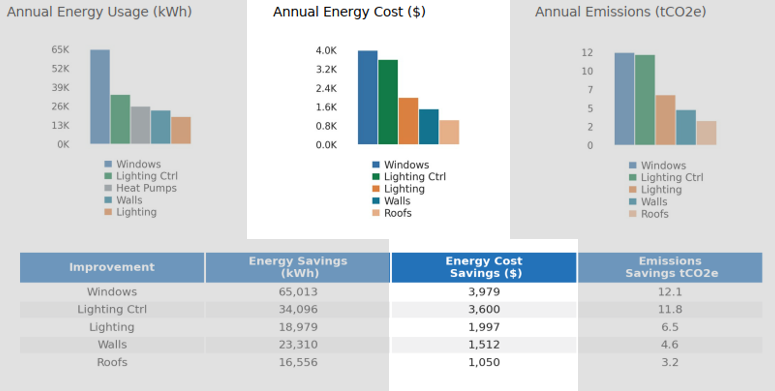The height and width of the screenshot is (391, 775).
Task: Click the 3.2 emissions savings cell
Action: coord(670,362)
